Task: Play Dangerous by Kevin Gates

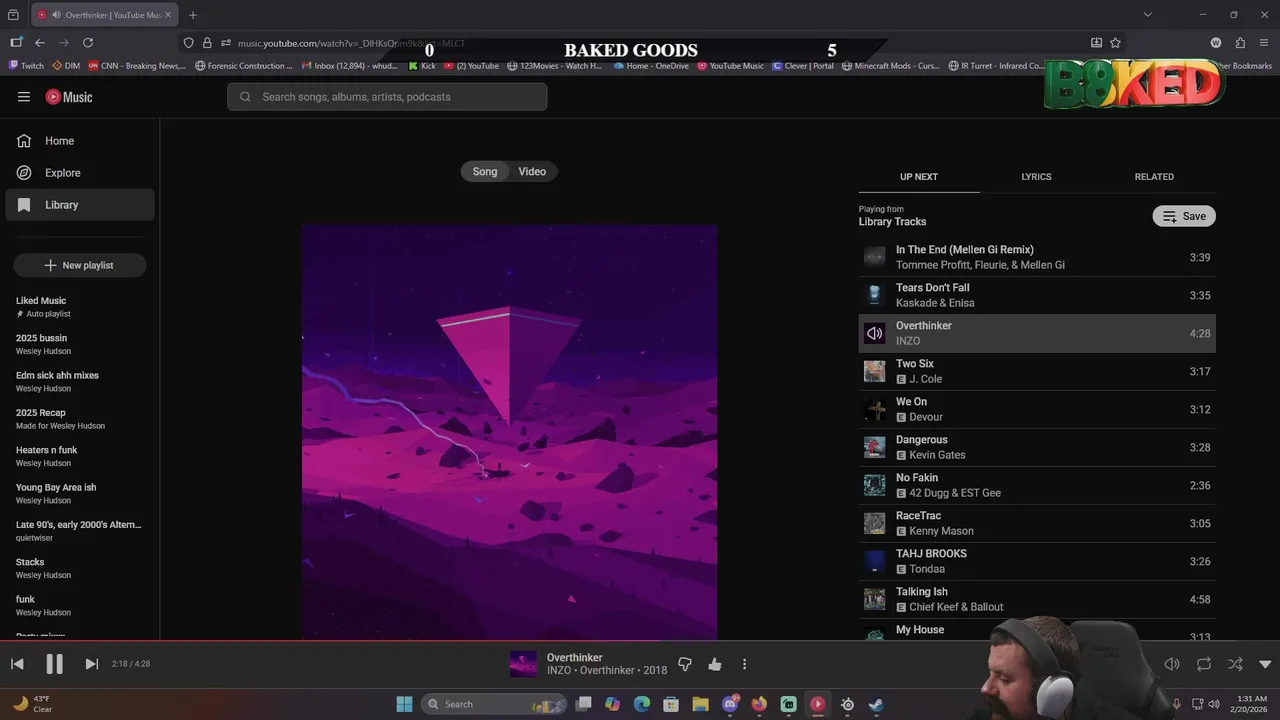Action: [x=1037, y=447]
